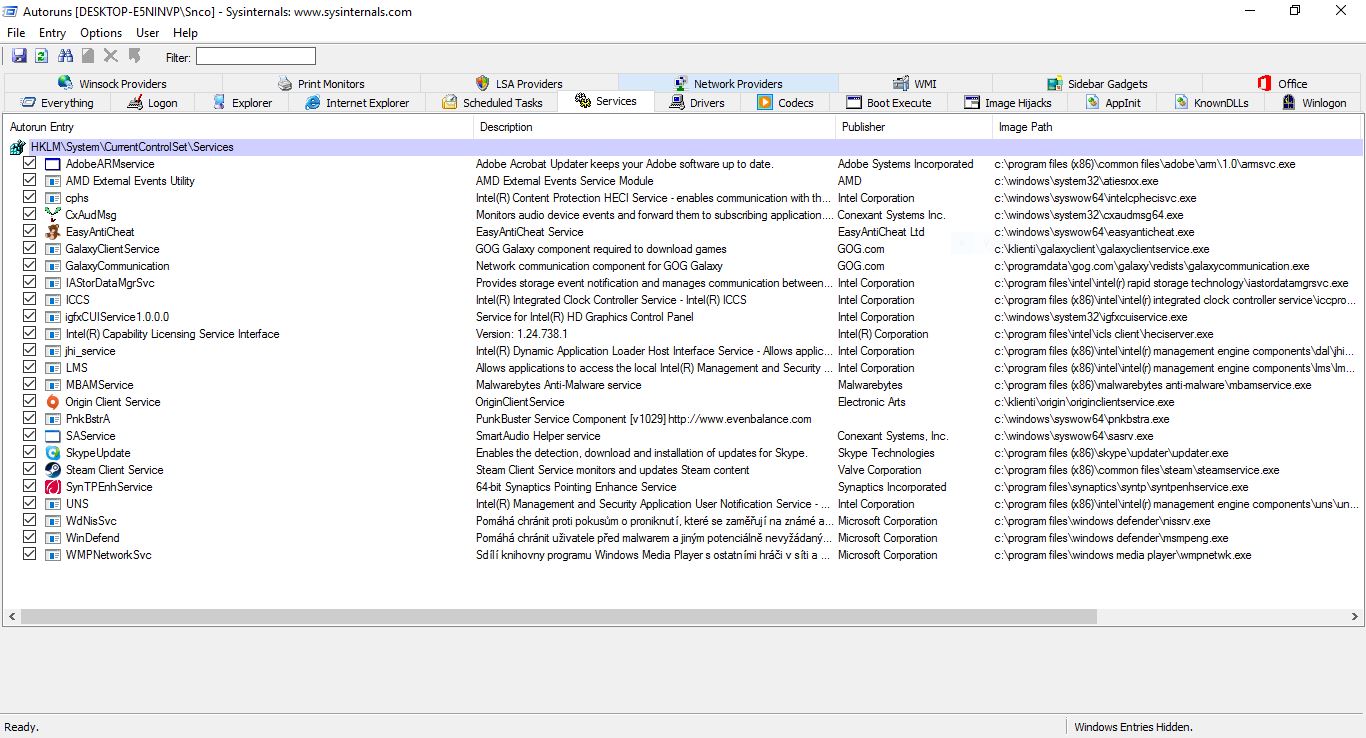The height and width of the screenshot is (738, 1366).
Task: Open the Options menu
Action: (x=101, y=33)
